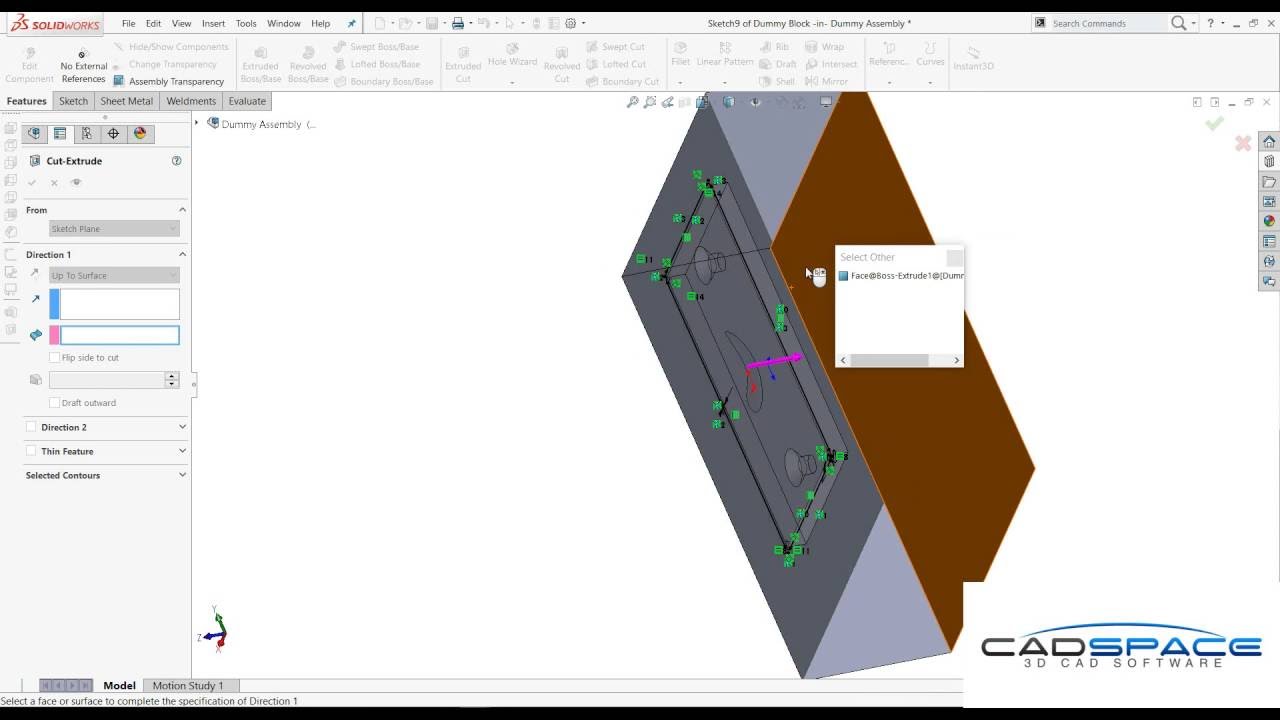
Task: Click the Select Other horizontal scrollbar
Action: click(899, 360)
